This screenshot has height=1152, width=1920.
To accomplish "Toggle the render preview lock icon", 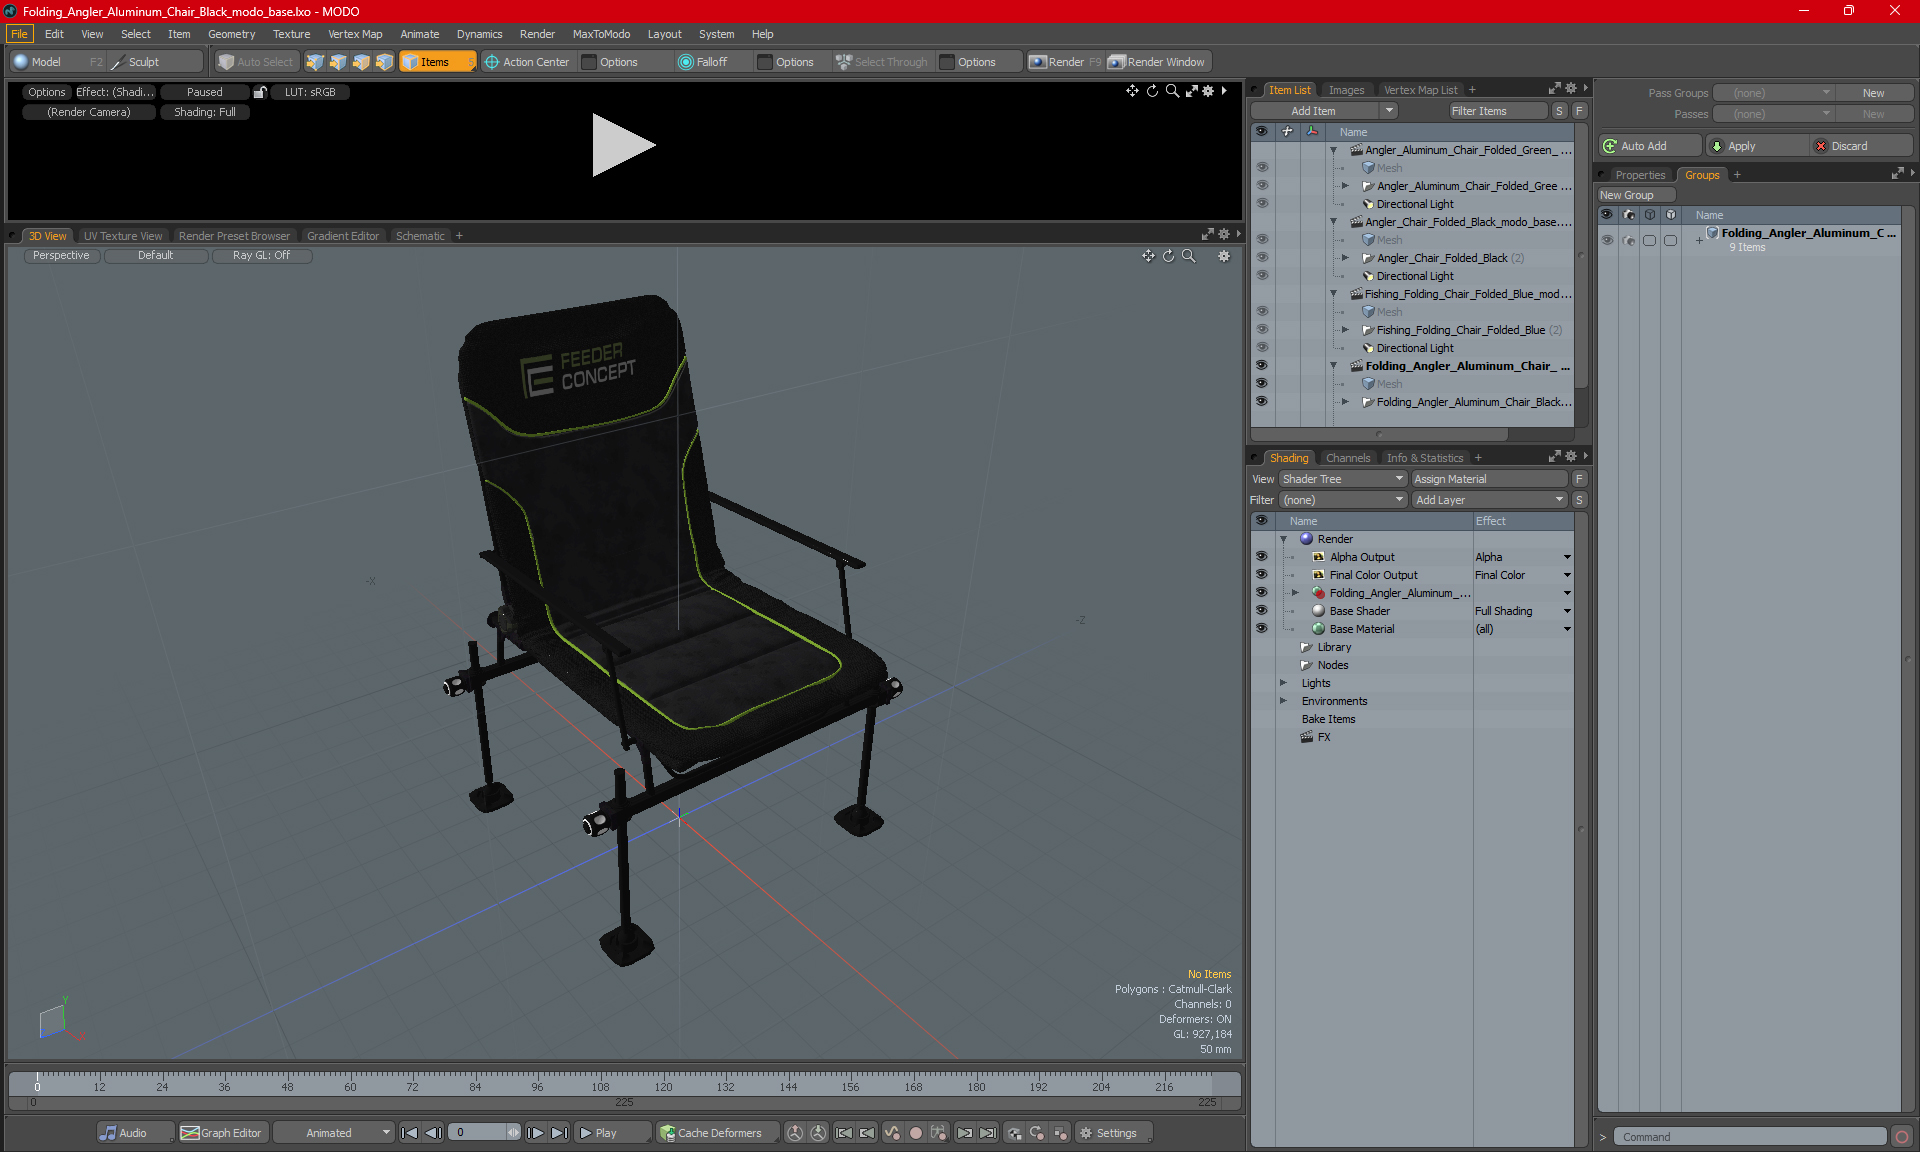I will coord(260,92).
